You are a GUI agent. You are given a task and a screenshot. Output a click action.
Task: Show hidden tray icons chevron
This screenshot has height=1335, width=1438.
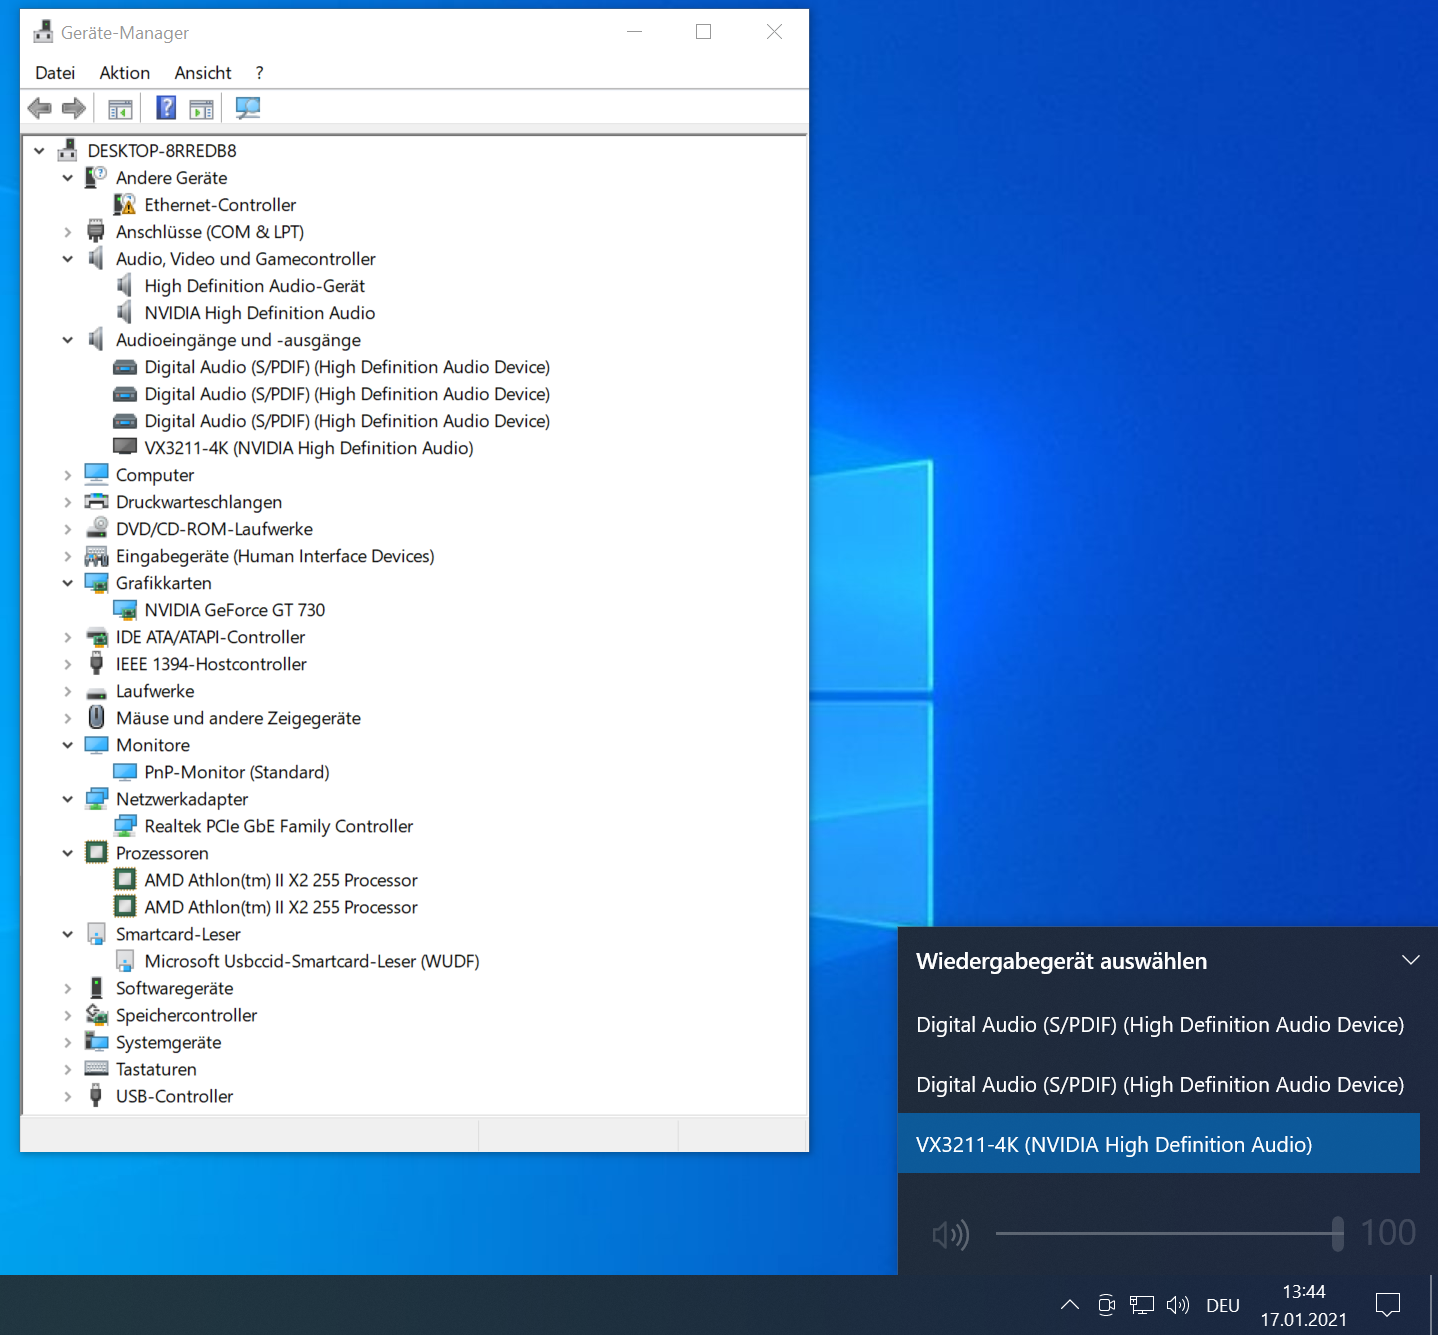point(1069,1305)
